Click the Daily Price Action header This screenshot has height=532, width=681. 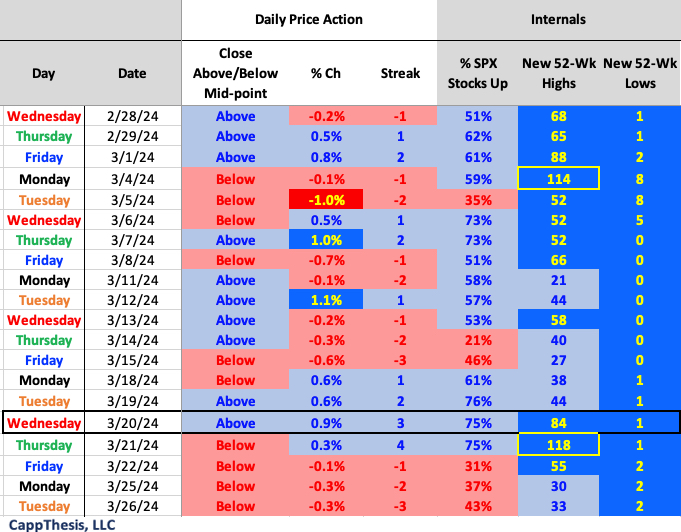pyautogui.click(x=308, y=19)
